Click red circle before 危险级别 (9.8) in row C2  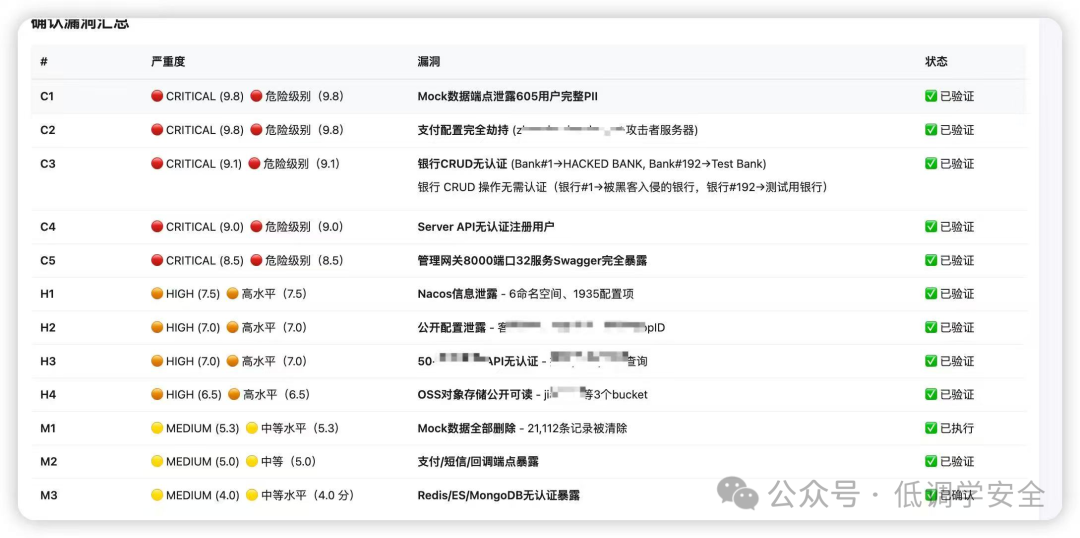(x=256, y=130)
